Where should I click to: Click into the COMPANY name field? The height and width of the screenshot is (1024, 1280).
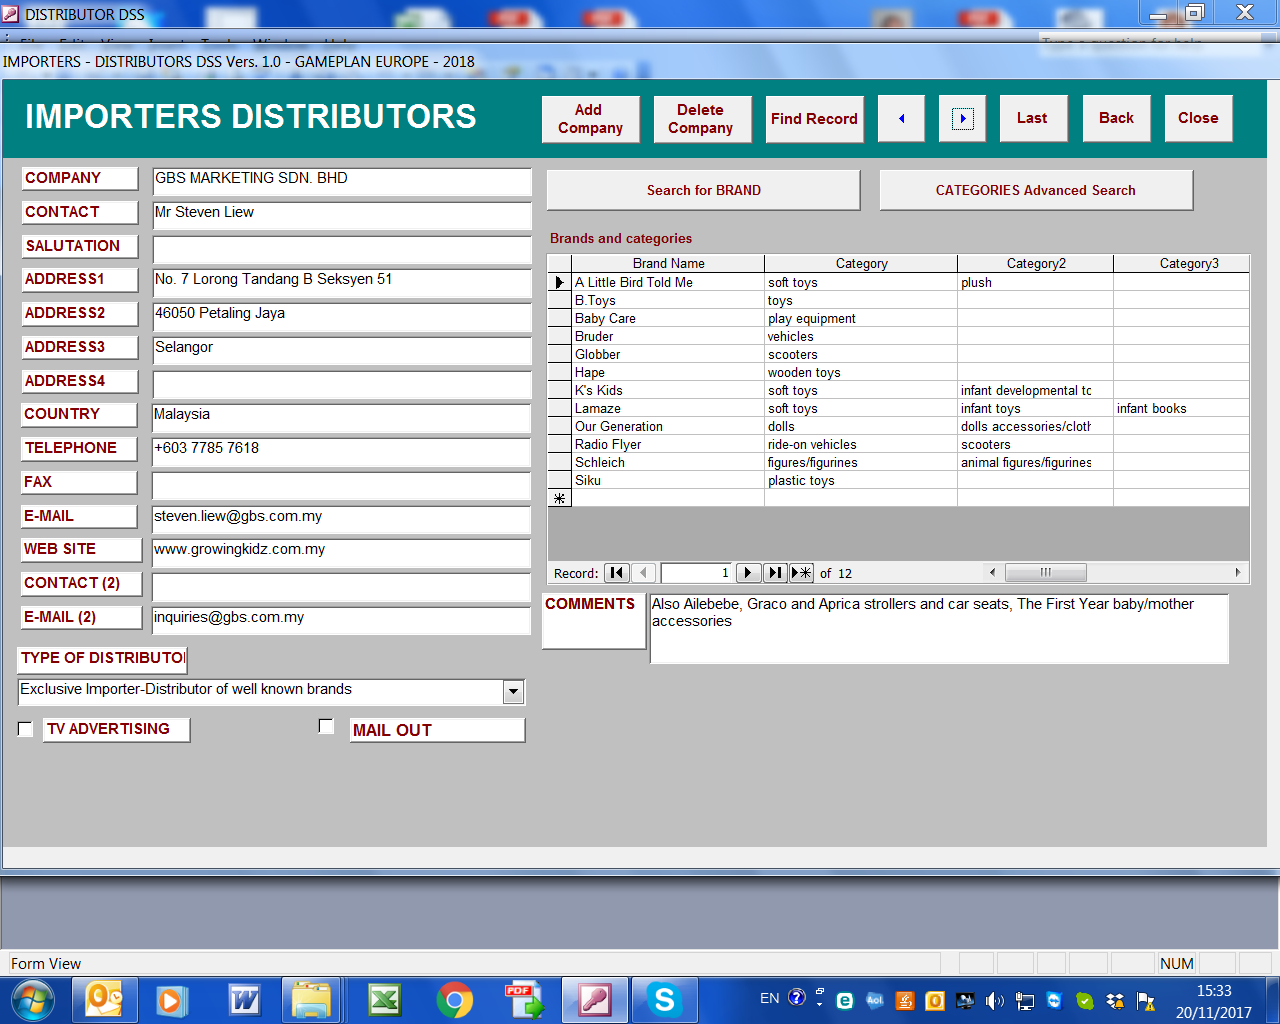click(x=341, y=181)
